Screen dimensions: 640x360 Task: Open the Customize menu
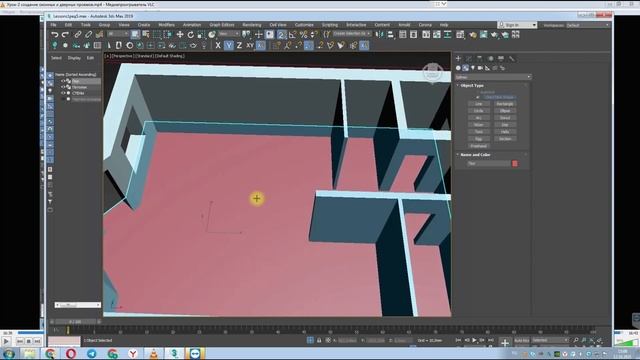pyautogui.click(x=304, y=25)
